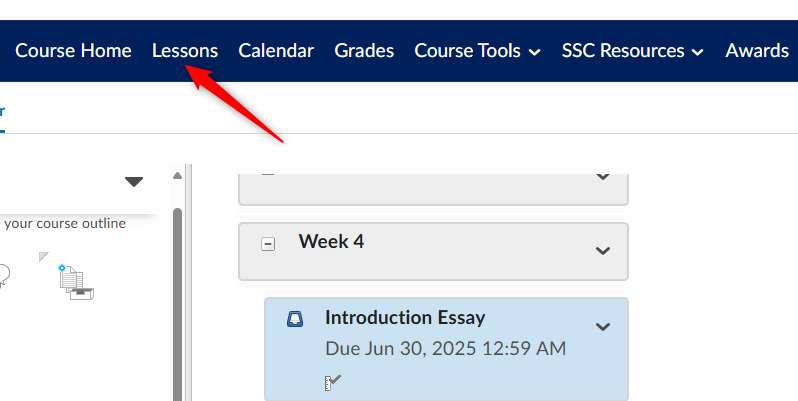This screenshot has width=798, height=401.
Task: Click the left panel vertical scrollbar thumb
Action: tap(177, 304)
